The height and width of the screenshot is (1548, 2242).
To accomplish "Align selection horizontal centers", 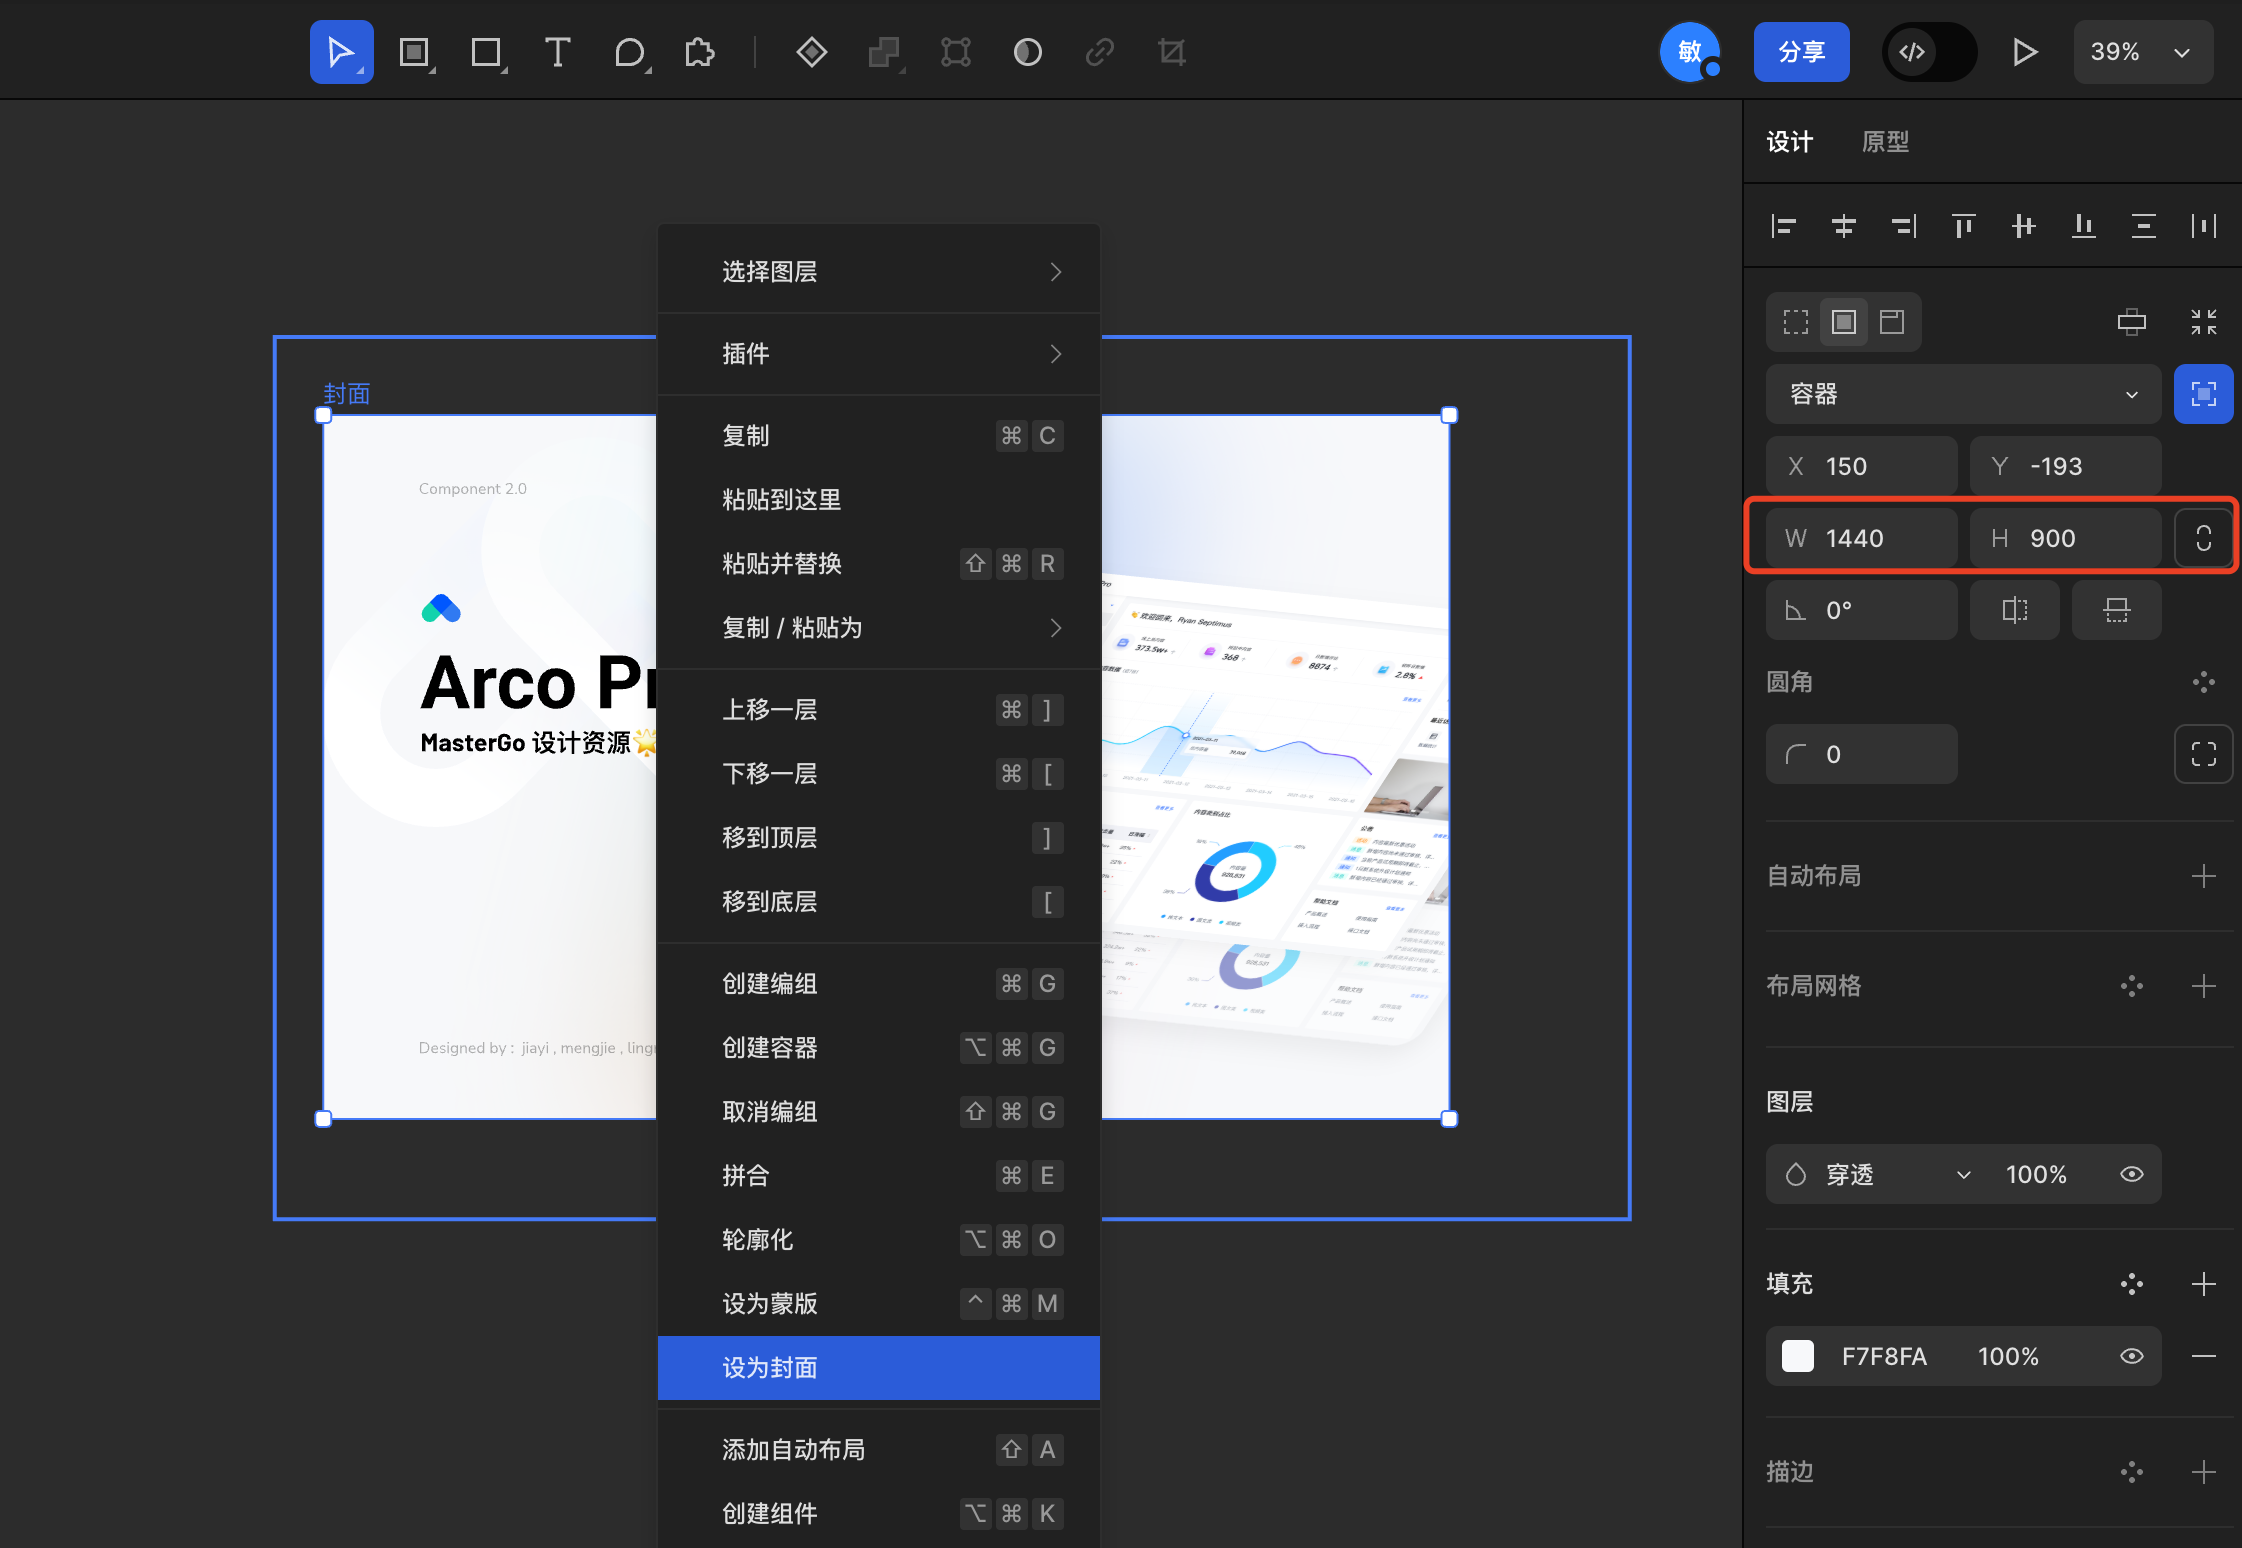I will pyautogui.click(x=1844, y=226).
